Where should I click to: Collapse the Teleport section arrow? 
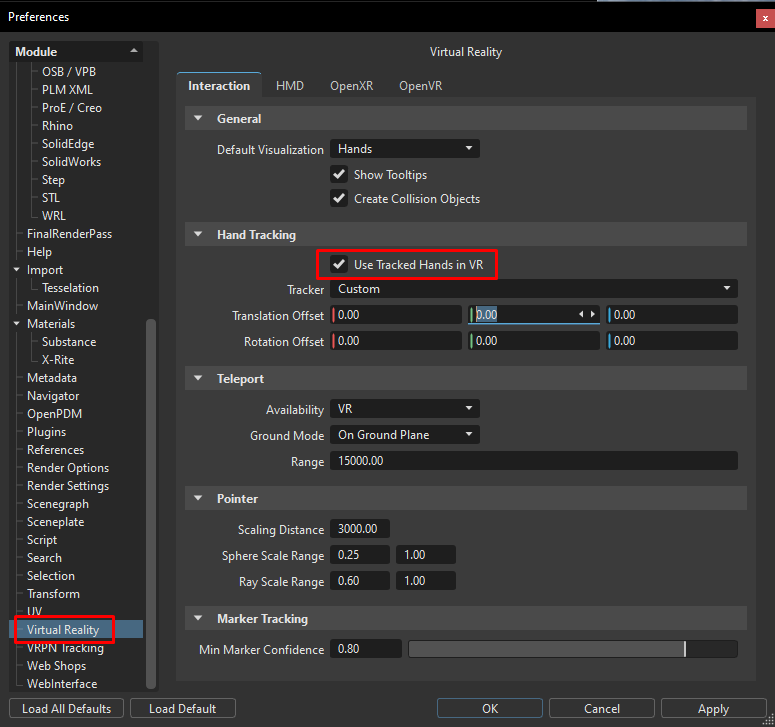coord(196,379)
